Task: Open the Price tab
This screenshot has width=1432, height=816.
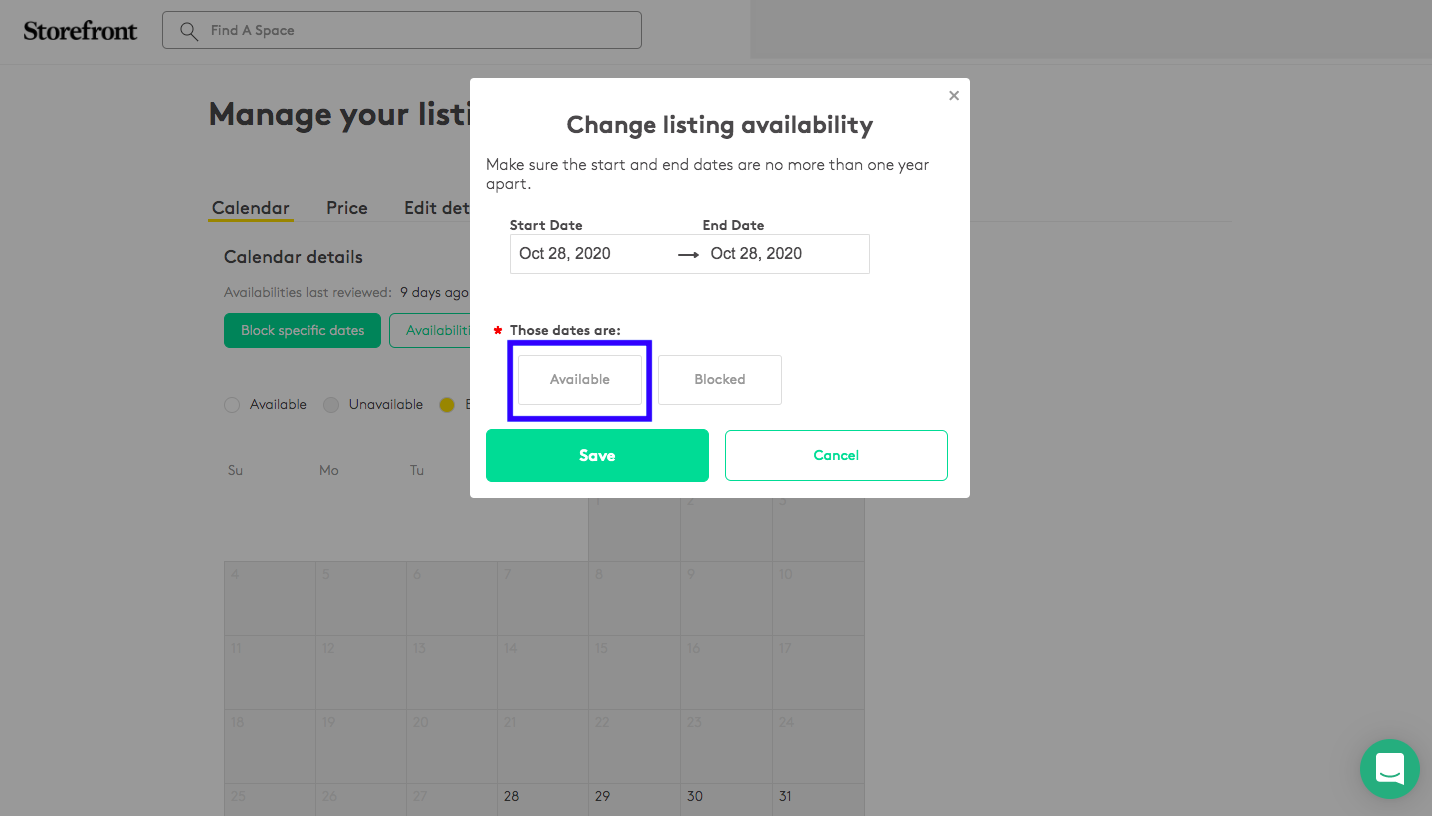Action: point(347,208)
